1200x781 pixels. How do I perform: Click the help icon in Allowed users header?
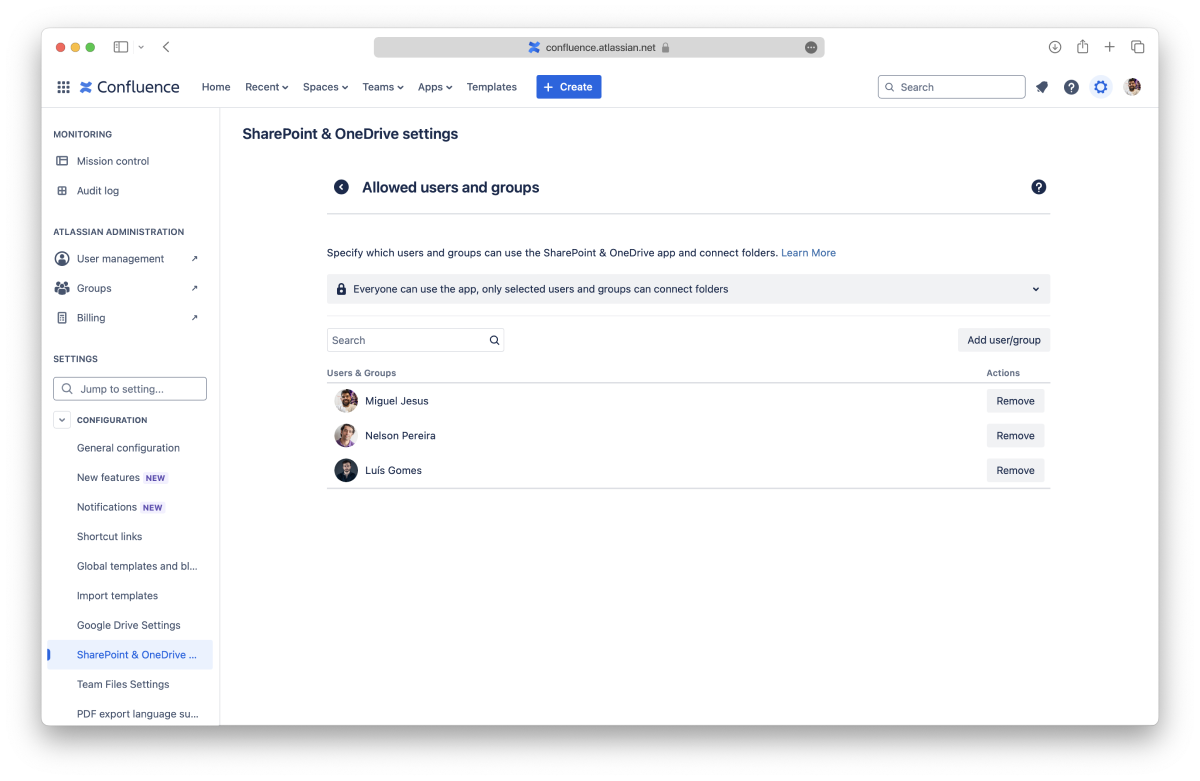[x=1038, y=187]
